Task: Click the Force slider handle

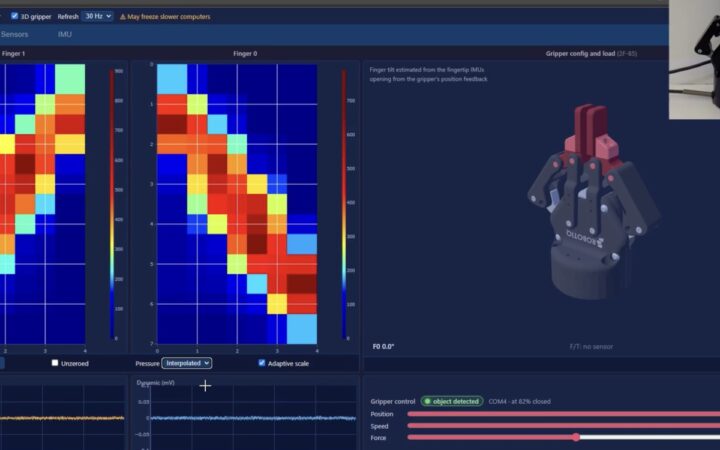Action: coord(576,438)
